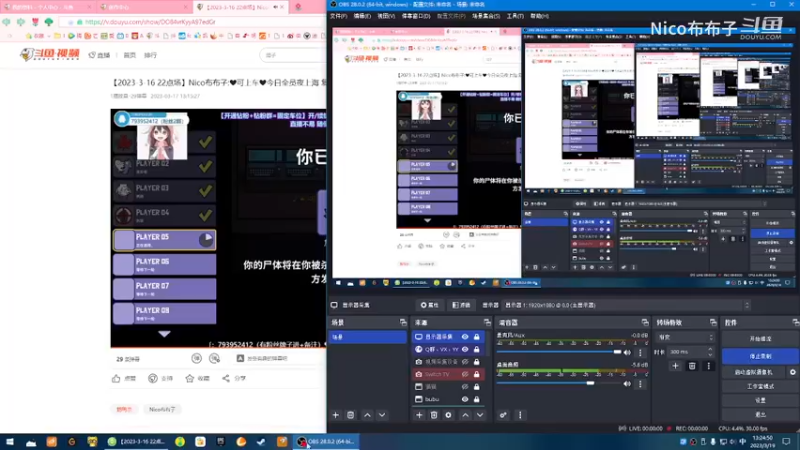Click browser back arrow button
800x450 pixels.
pyautogui.click(x=6, y=22)
